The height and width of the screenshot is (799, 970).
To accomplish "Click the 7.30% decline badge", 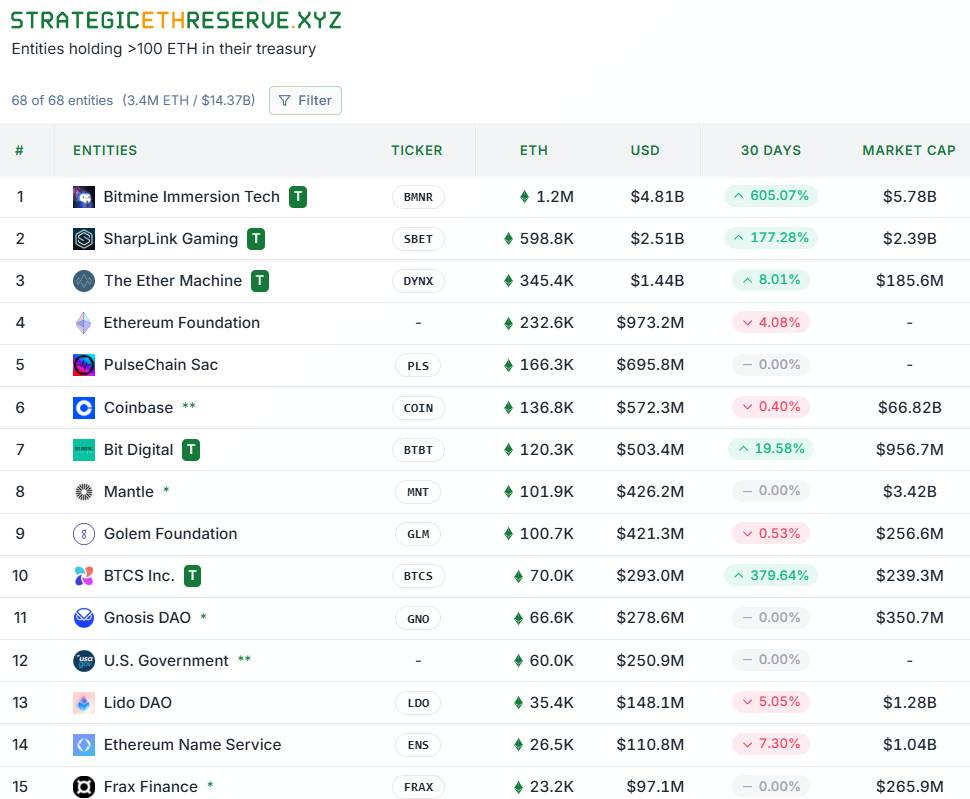I will click(771, 744).
